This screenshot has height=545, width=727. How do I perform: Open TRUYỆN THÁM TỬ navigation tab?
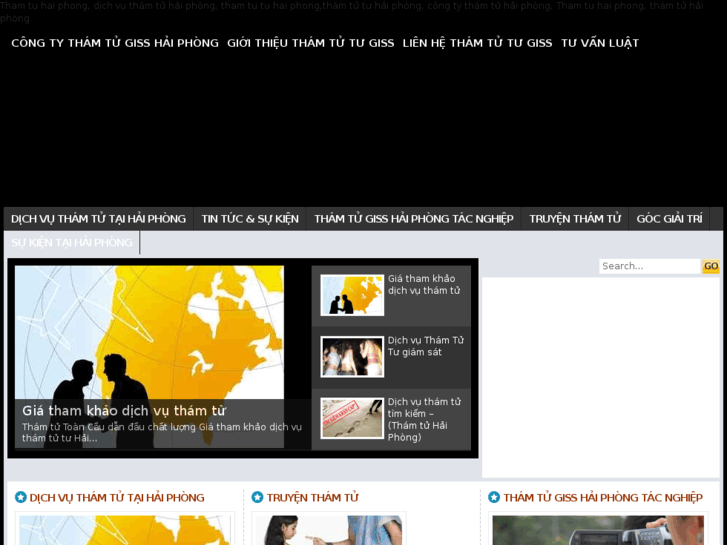(575, 219)
